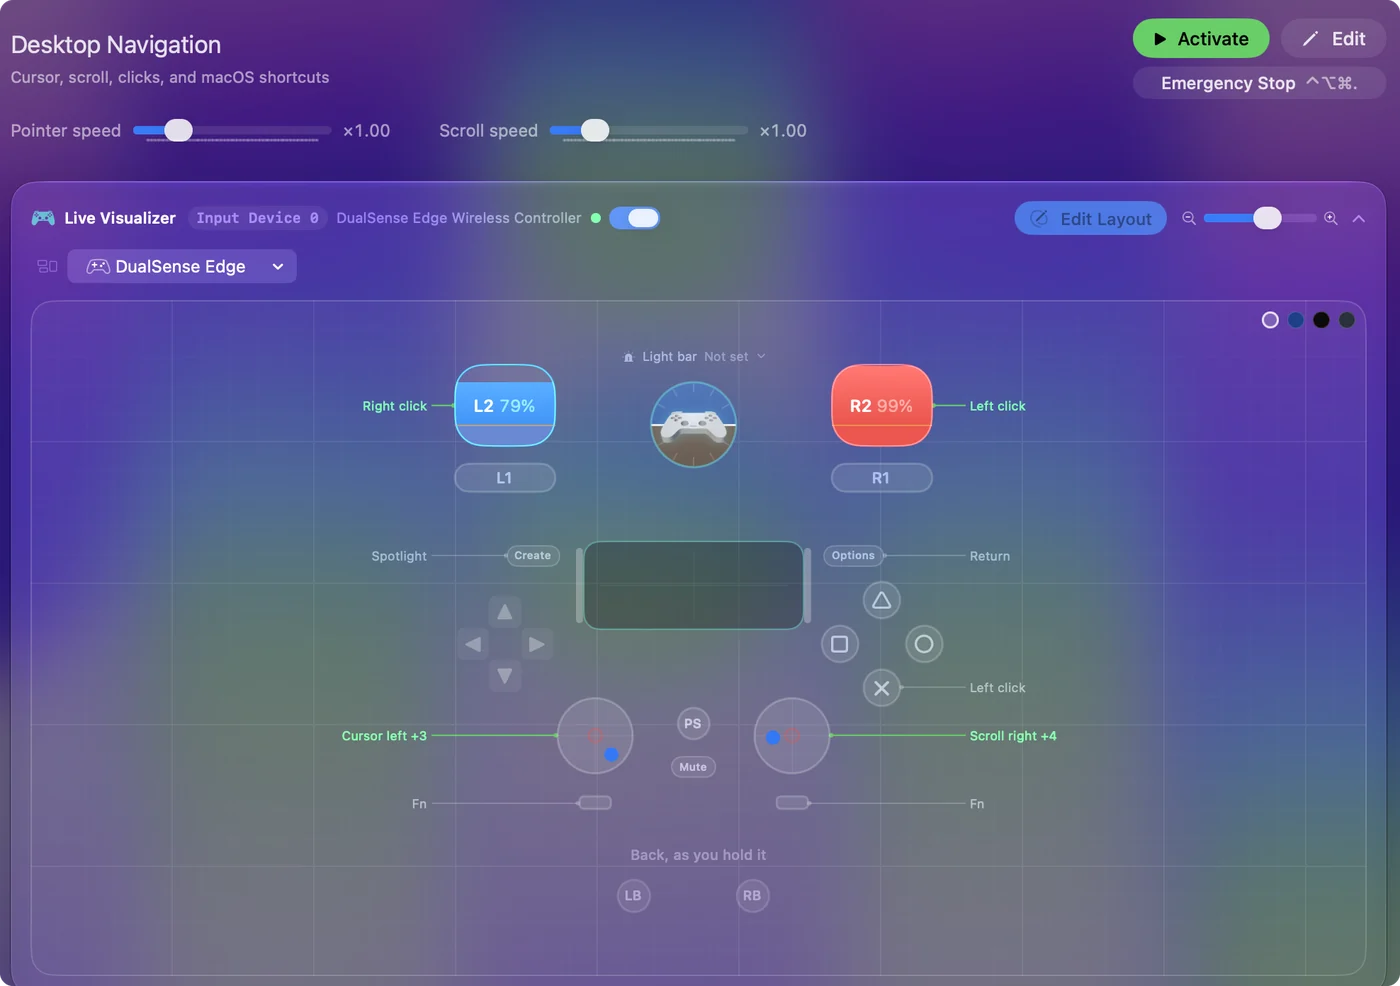
Task: Select the black color swatch
Action: [1321, 320]
